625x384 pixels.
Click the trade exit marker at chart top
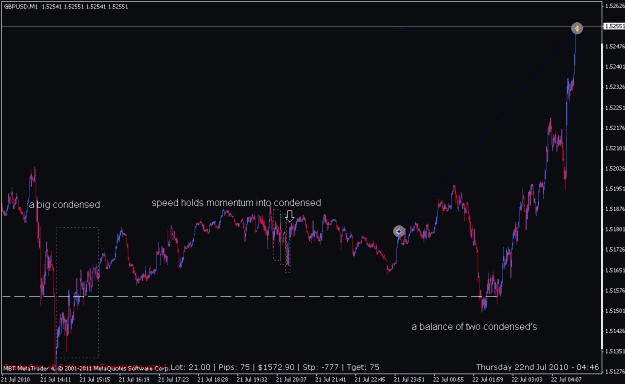coord(577,28)
